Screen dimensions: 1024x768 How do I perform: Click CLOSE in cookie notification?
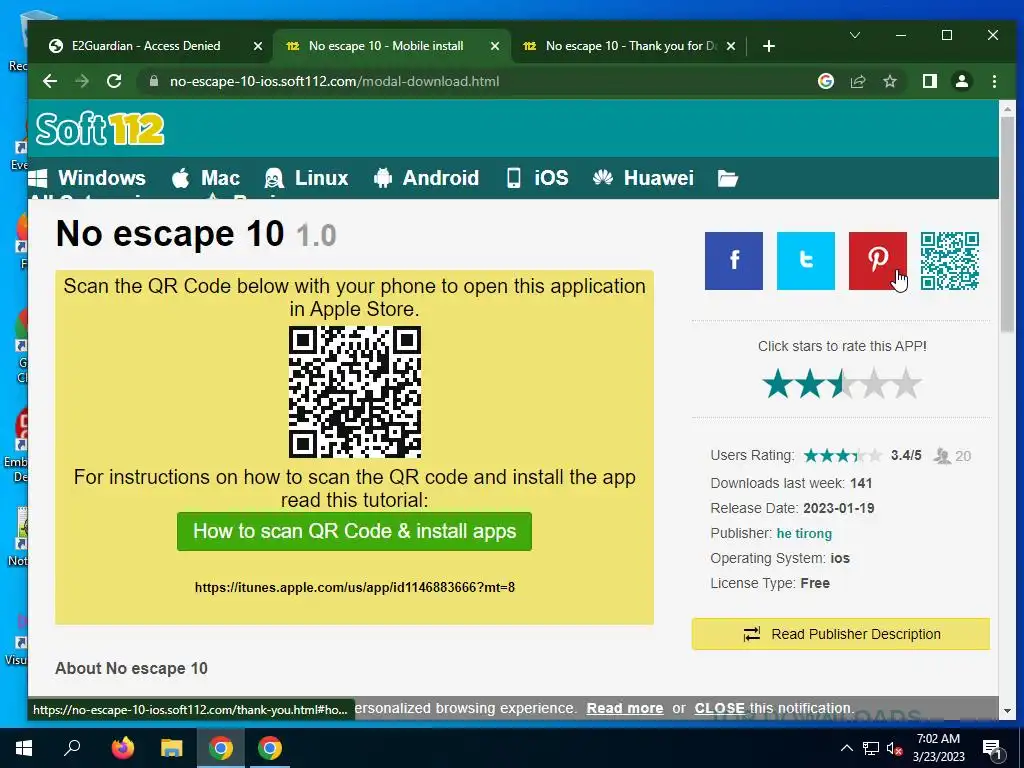(x=719, y=709)
